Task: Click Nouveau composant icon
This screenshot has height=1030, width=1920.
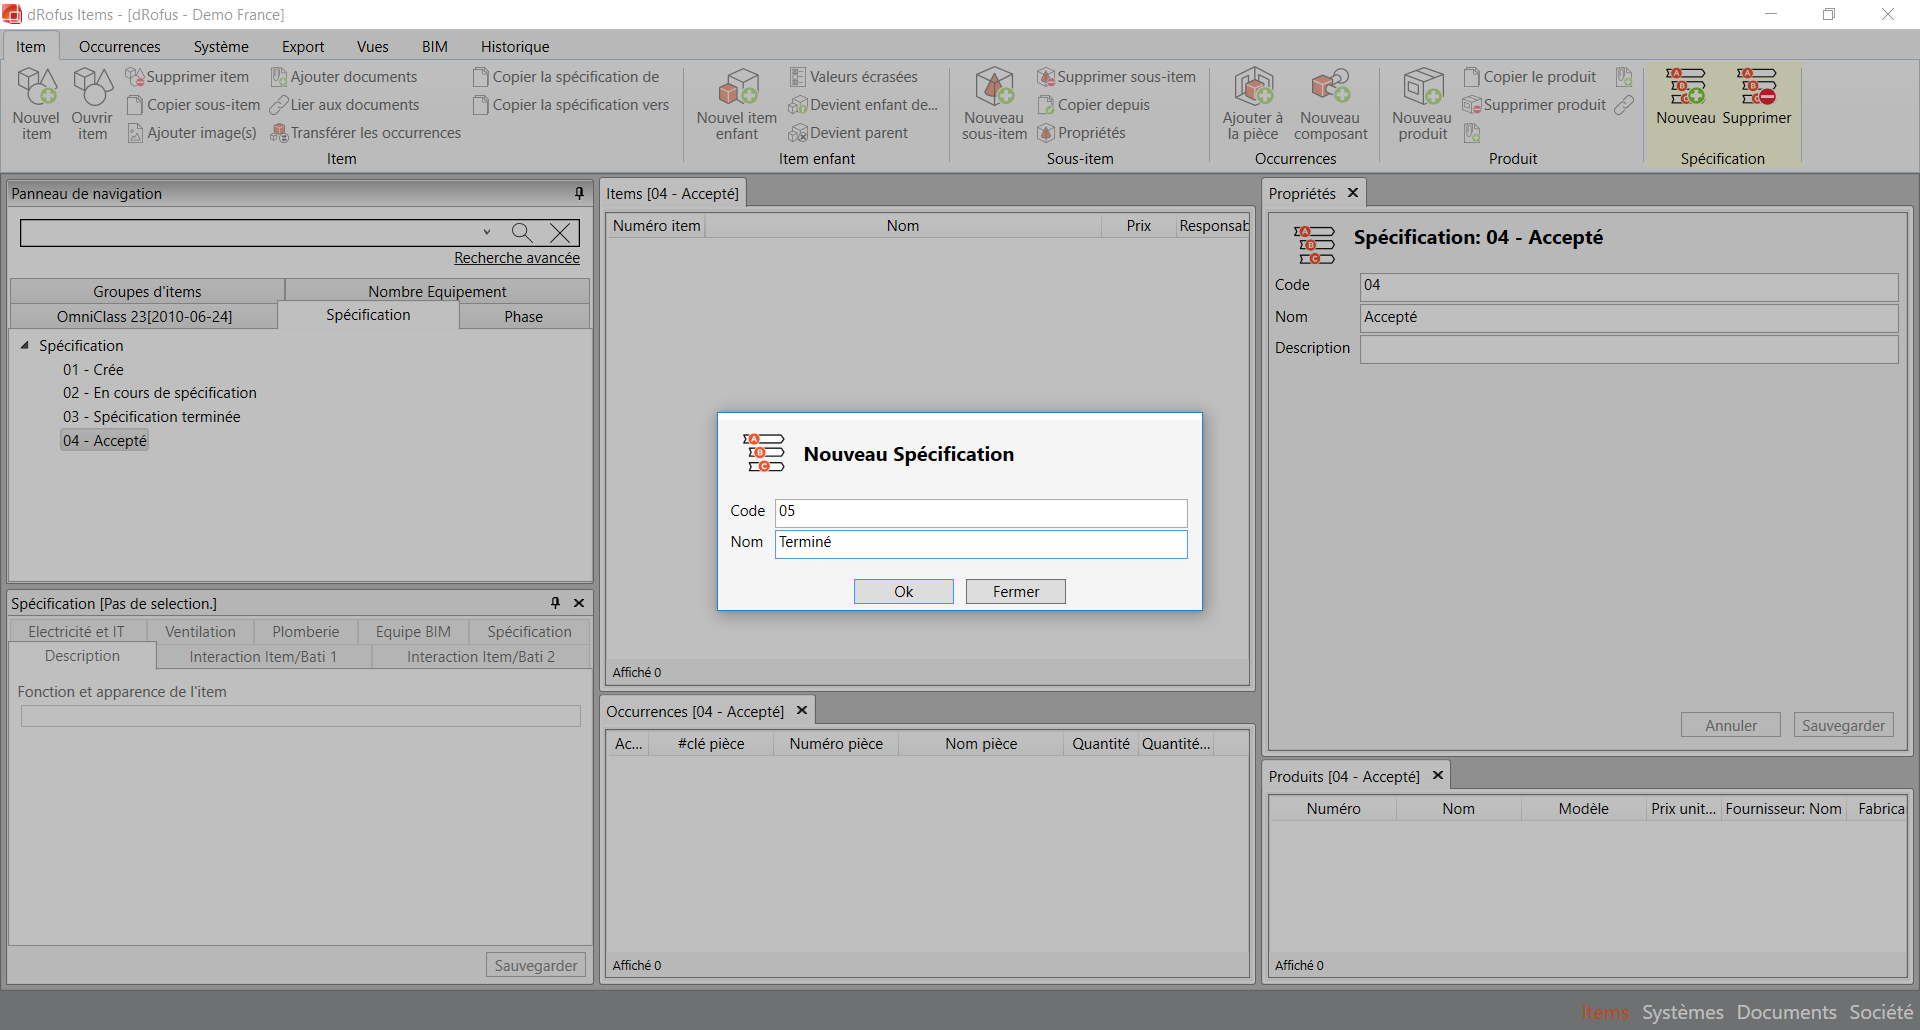Action: tap(1330, 88)
